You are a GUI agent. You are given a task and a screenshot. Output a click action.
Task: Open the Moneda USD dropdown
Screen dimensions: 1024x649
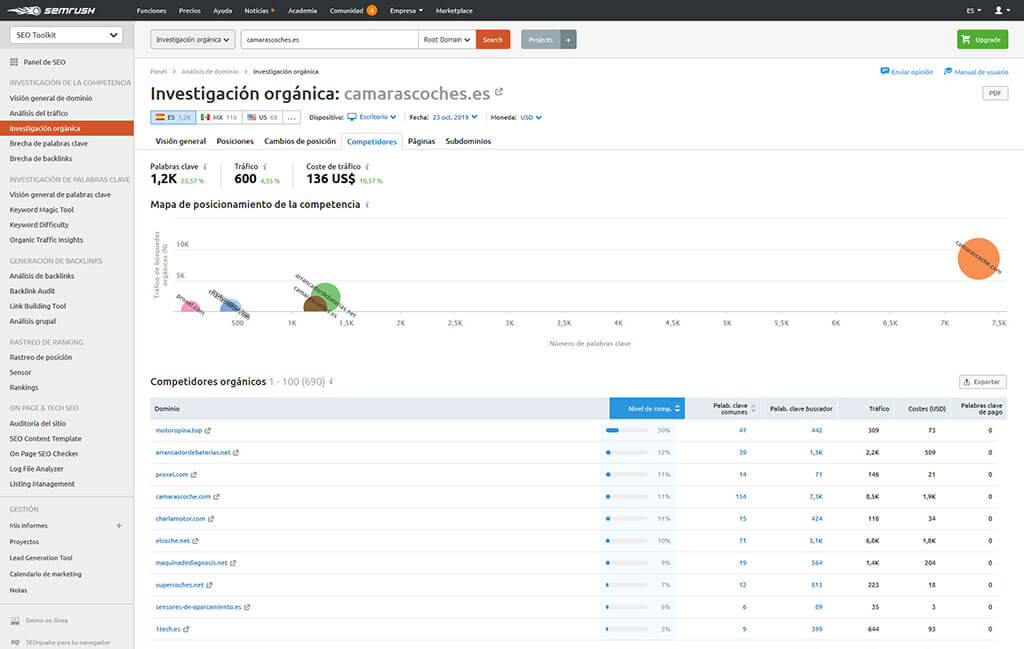coord(531,118)
